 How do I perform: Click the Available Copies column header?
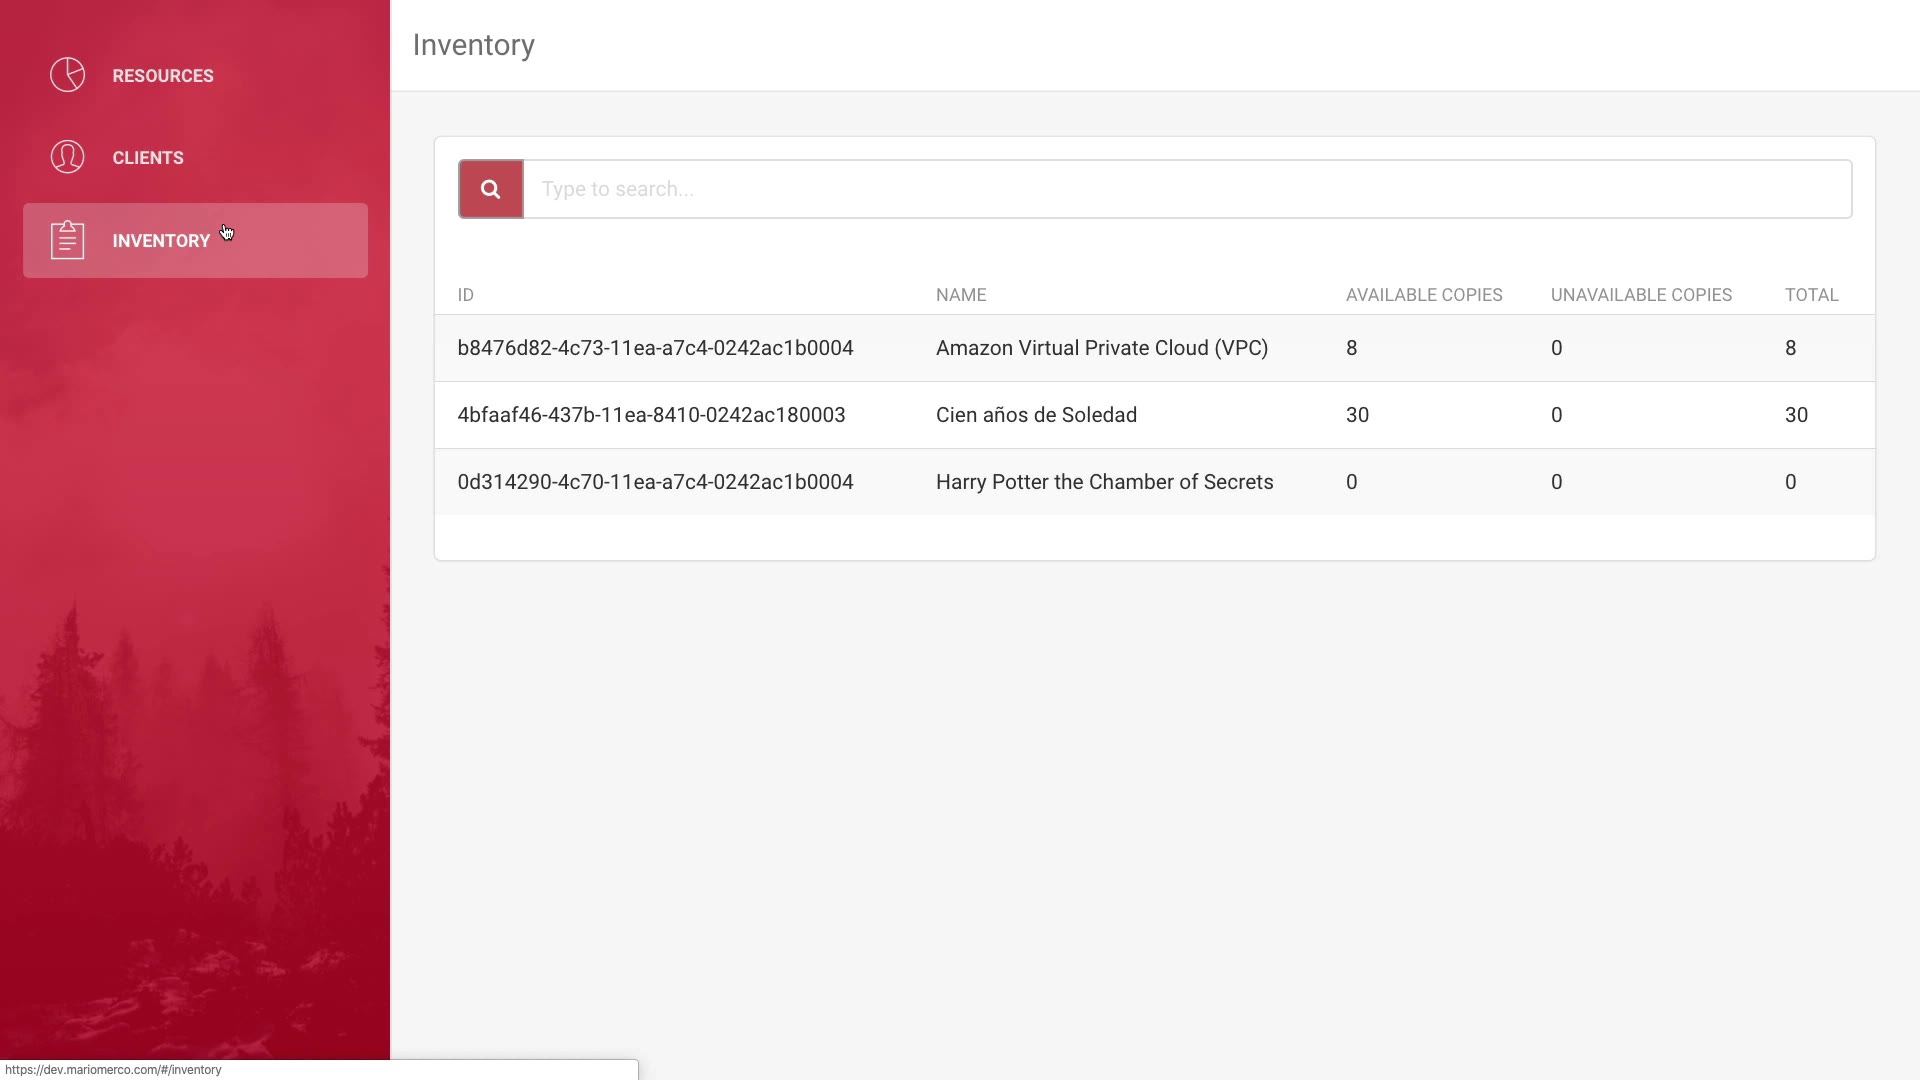click(x=1424, y=295)
